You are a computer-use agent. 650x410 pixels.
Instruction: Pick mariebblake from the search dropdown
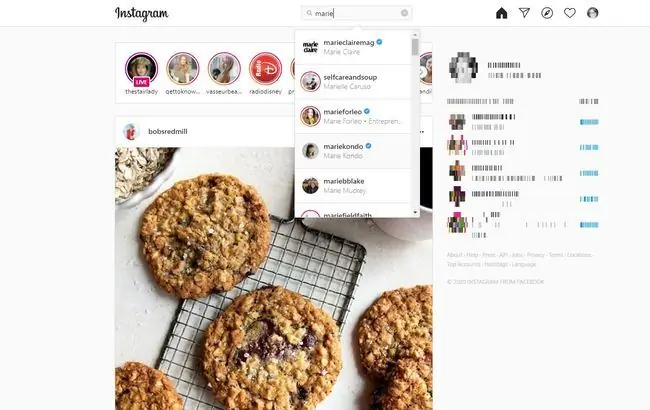click(353, 186)
